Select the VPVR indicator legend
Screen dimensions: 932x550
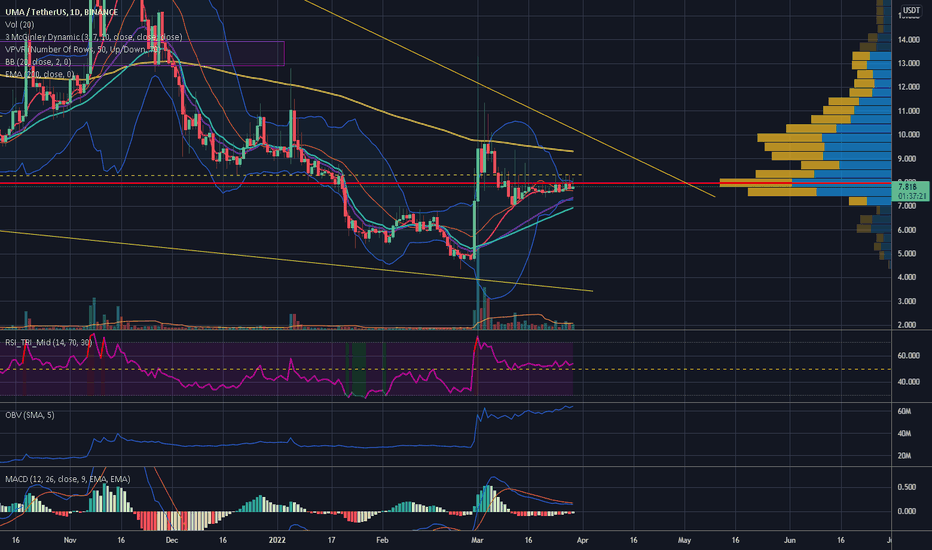coord(83,49)
